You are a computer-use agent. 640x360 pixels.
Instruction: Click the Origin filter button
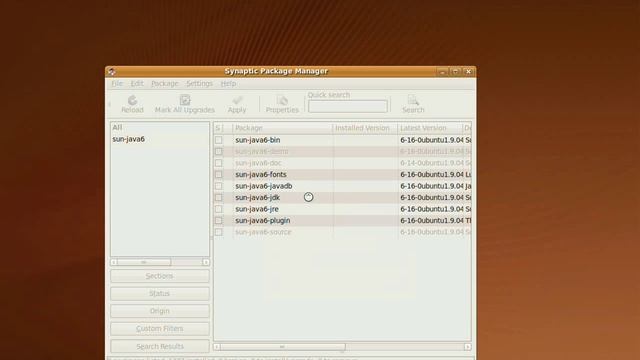click(x=160, y=311)
